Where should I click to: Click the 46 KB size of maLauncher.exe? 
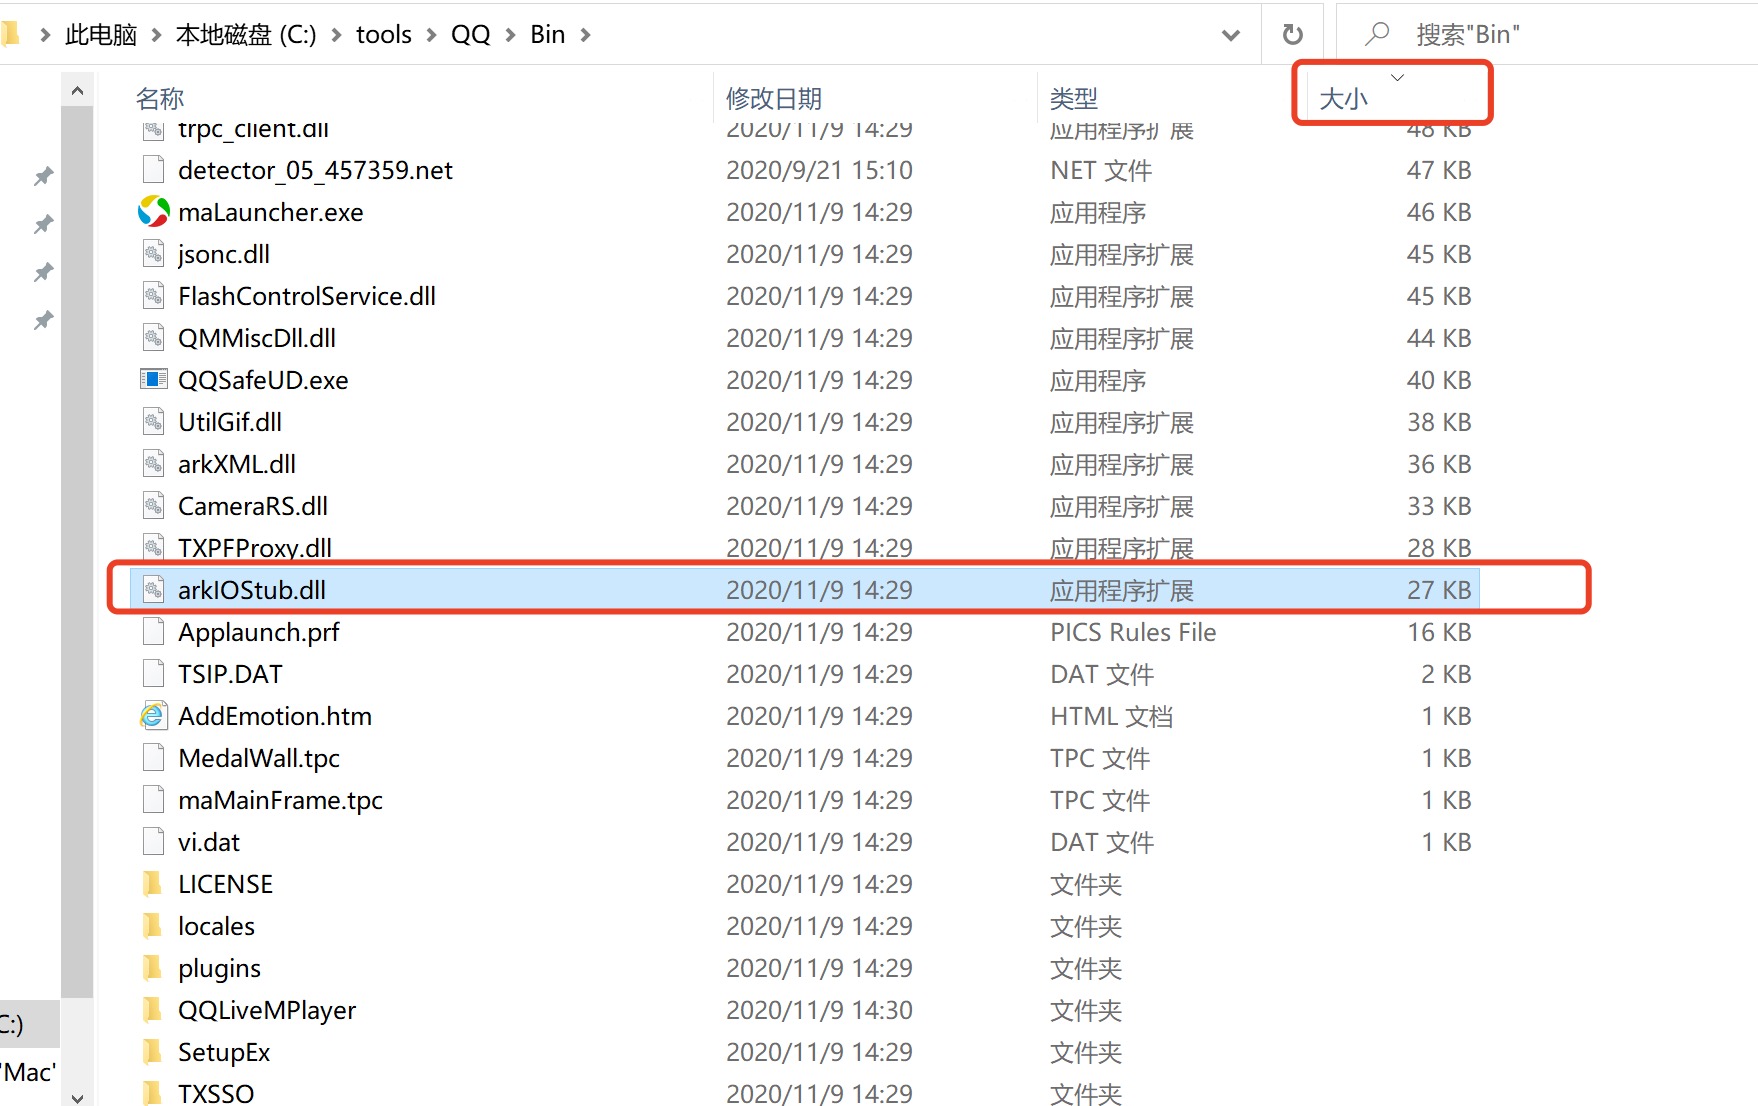click(1439, 212)
